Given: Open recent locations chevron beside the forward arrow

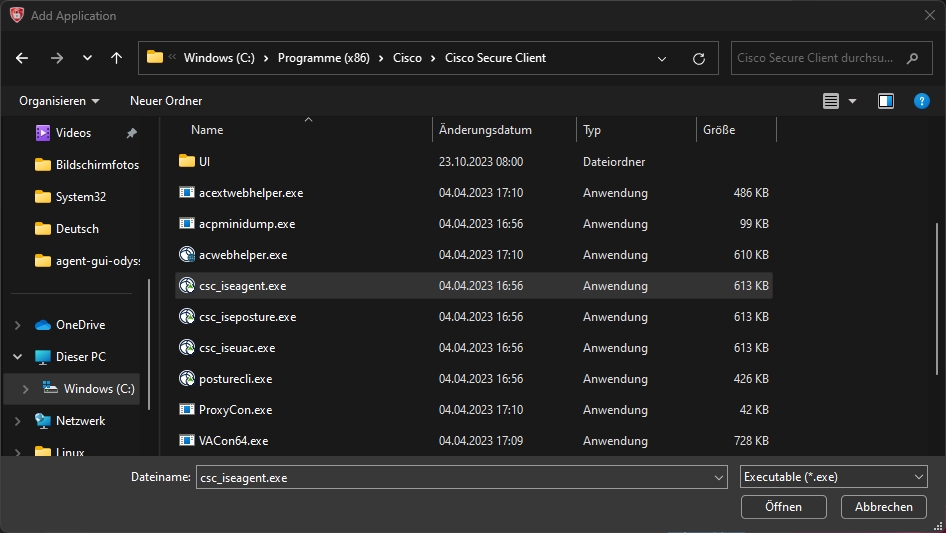Looking at the screenshot, I should tap(87, 58).
